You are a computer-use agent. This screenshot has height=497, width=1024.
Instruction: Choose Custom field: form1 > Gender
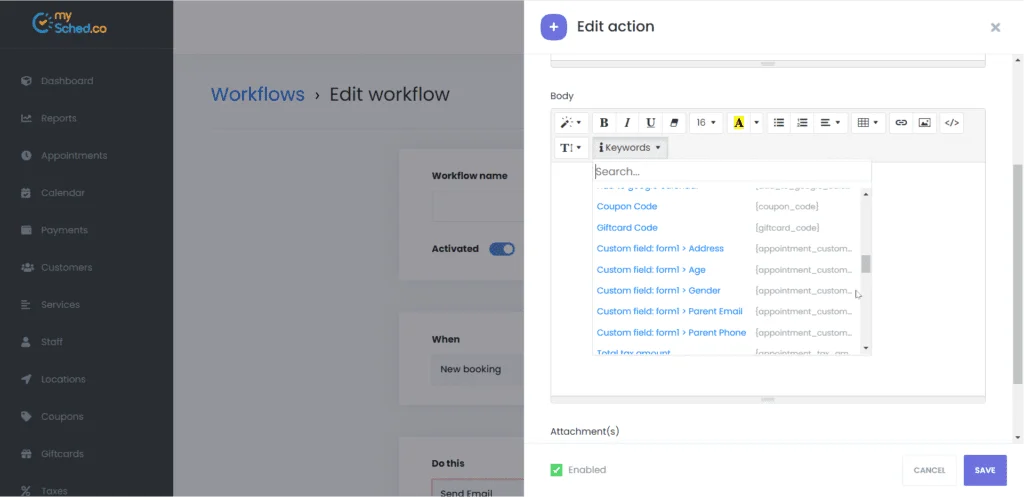[x=658, y=291]
